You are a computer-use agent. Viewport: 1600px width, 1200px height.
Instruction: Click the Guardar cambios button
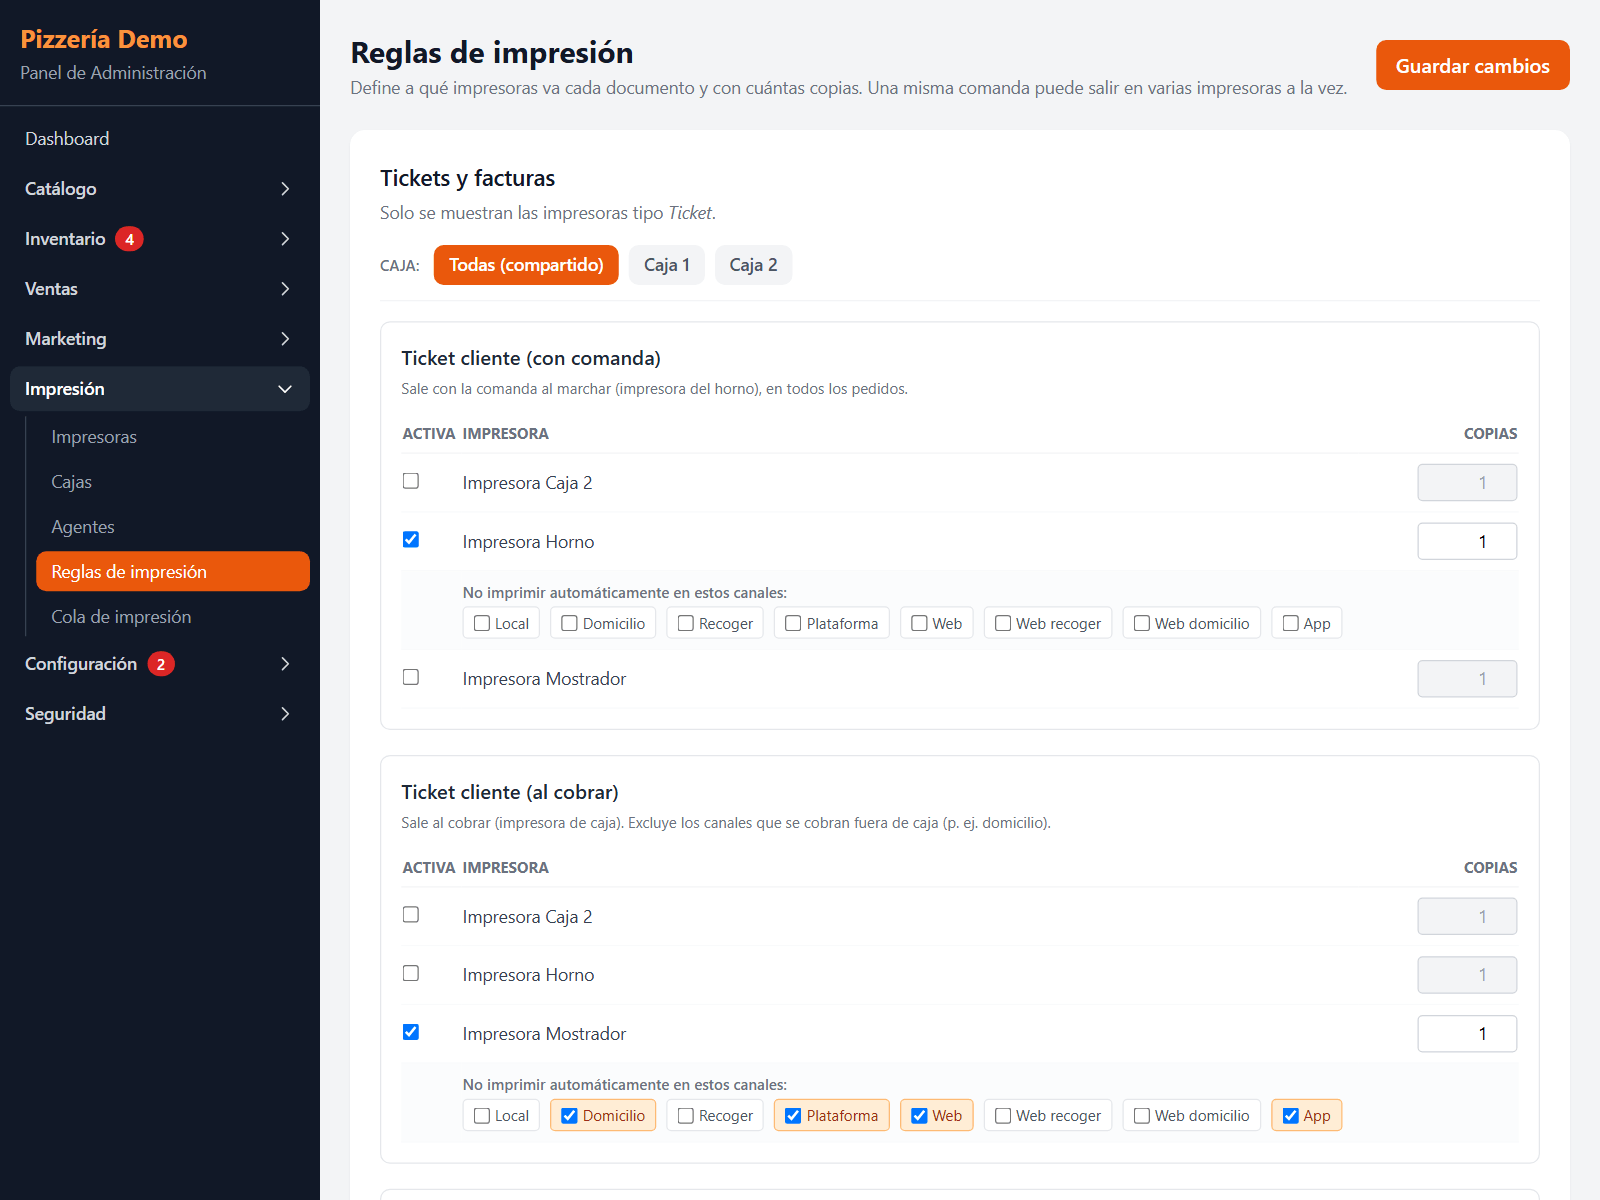(1472, 66)
